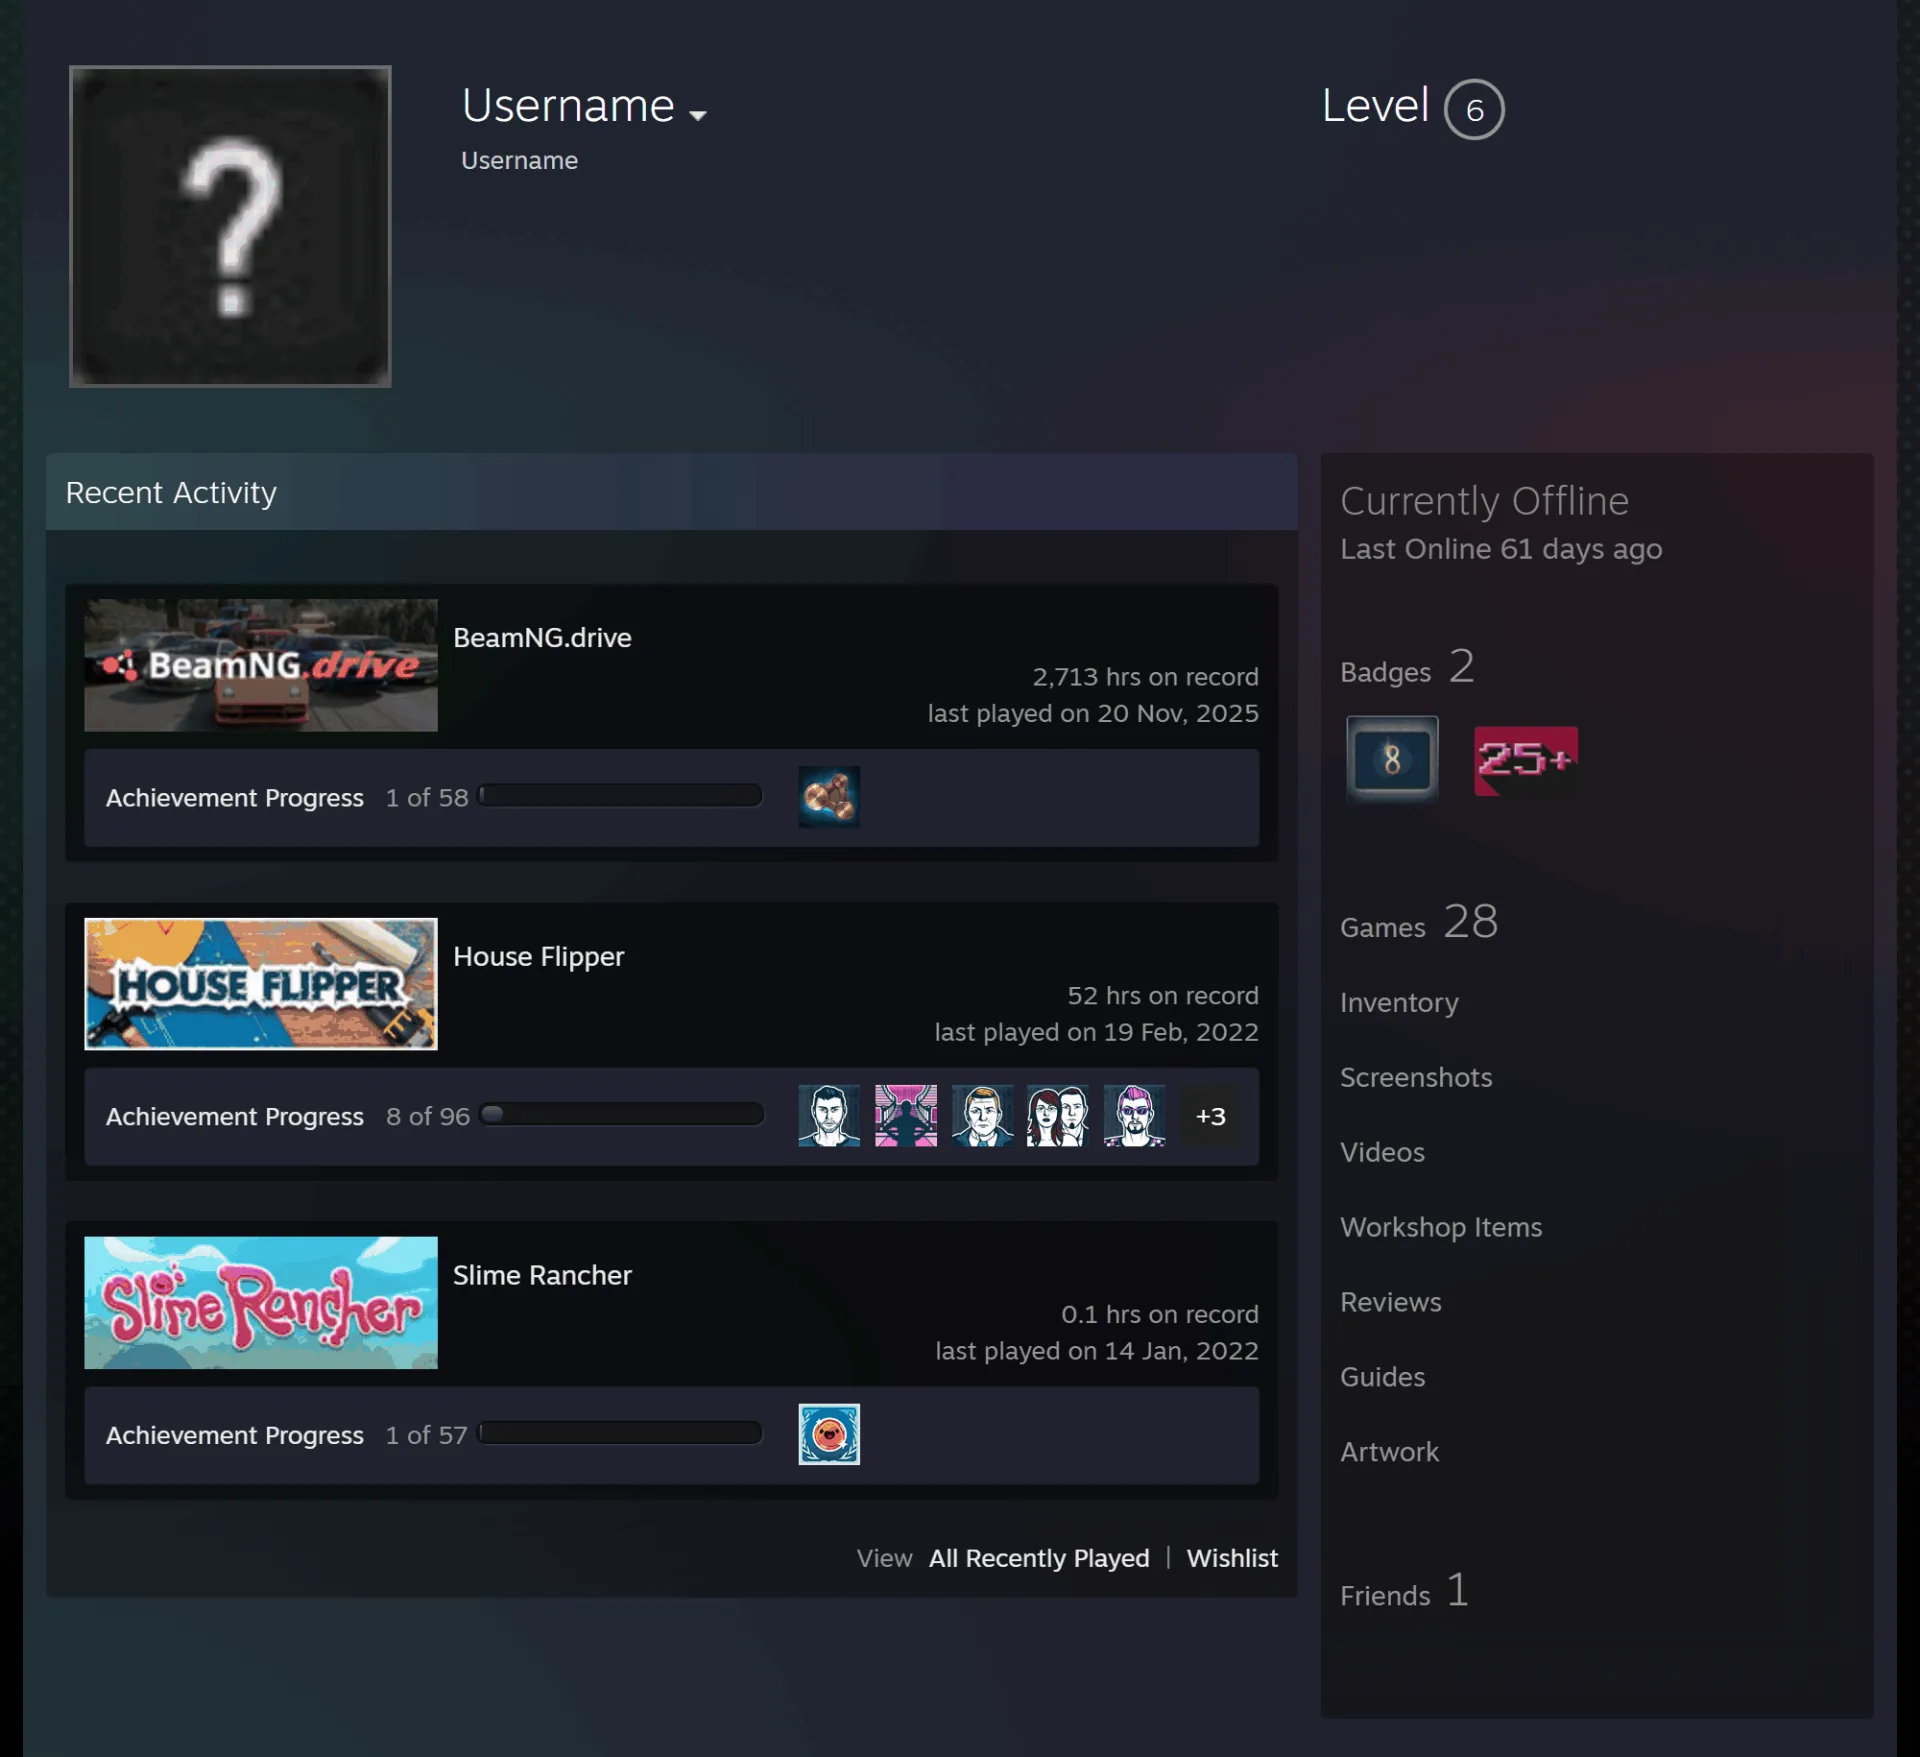
Task: Open Workshop Items
Action: 1441,1227
